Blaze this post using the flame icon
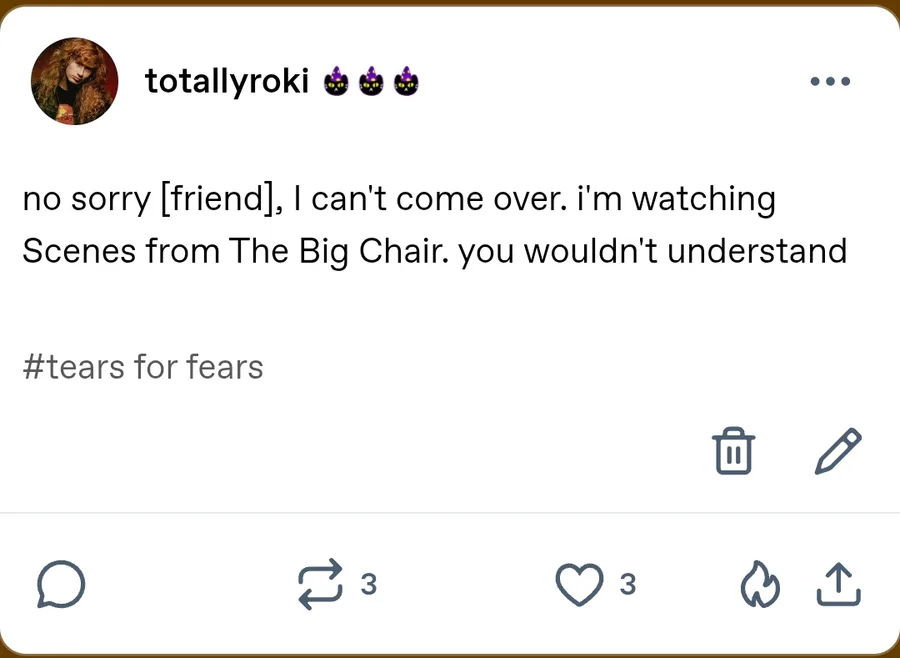 pos(758,586)
